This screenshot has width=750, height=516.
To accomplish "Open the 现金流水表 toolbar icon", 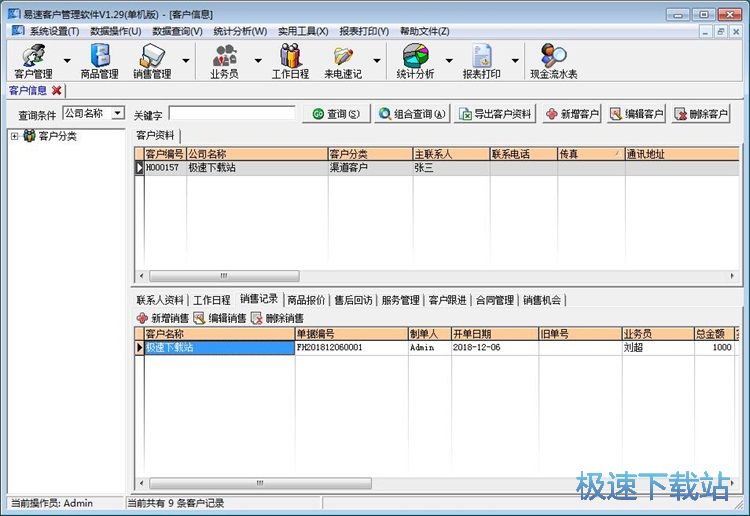I will coord(553,61).
